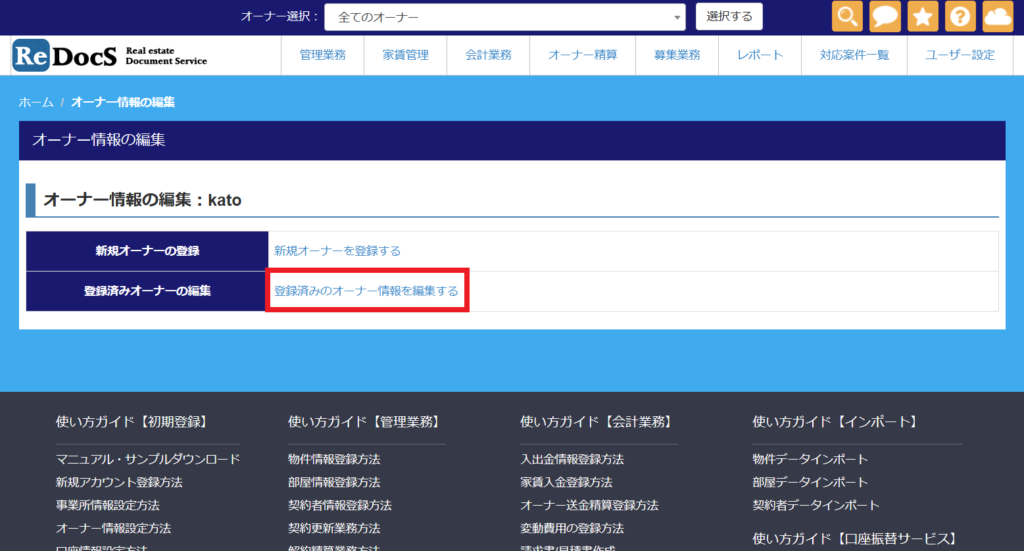Click 新規オーナーの登録 row header

147,251
